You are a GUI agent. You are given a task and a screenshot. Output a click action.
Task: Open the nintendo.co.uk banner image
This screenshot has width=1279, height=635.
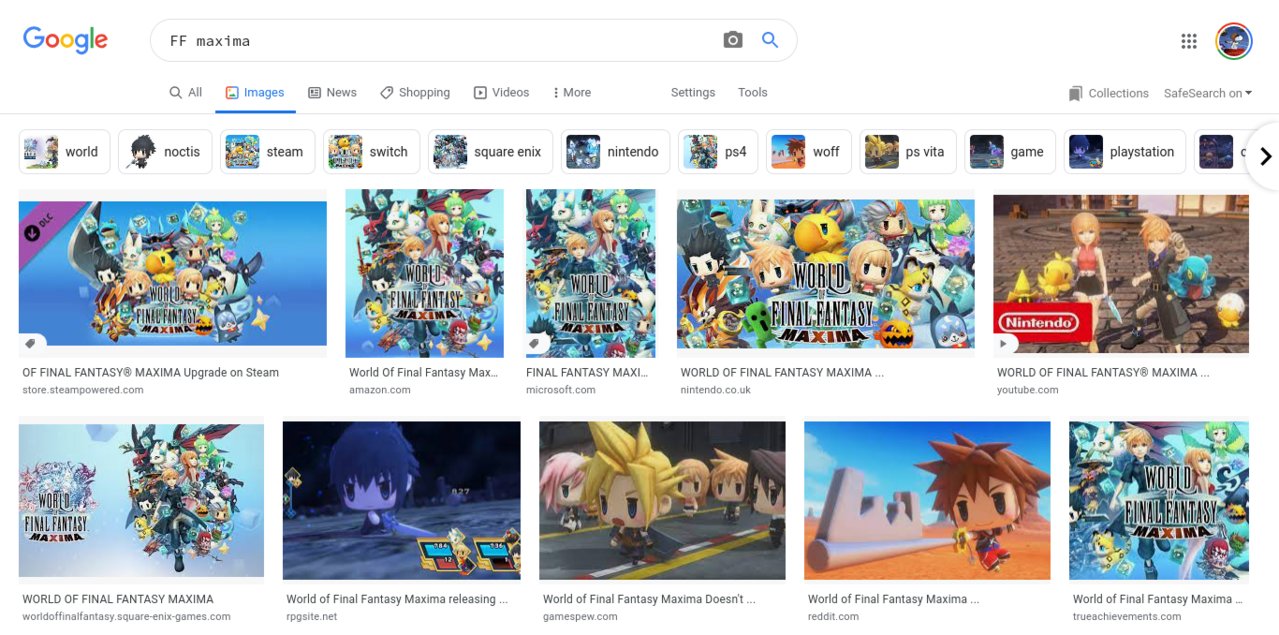(x=826, y=273)
